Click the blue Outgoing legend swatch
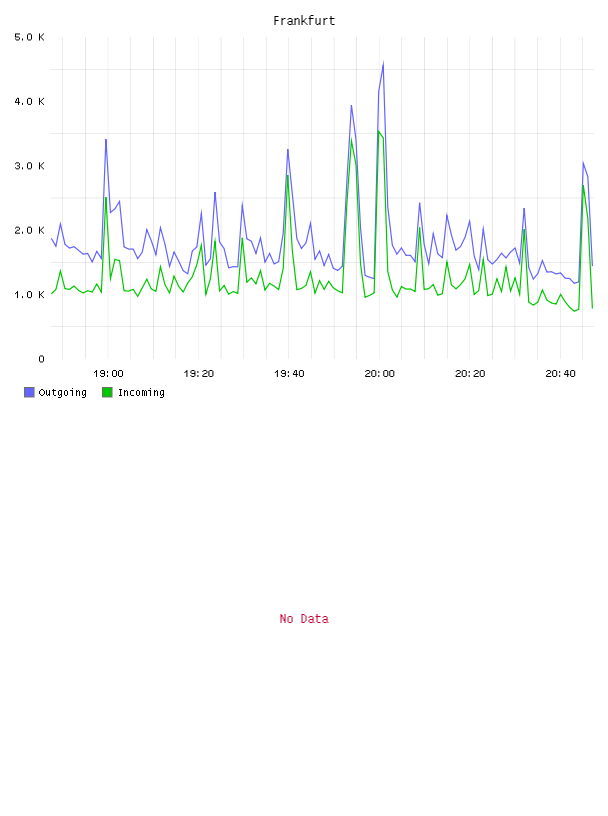The height and width of the screenshot is (816, 608). point(29,392)
